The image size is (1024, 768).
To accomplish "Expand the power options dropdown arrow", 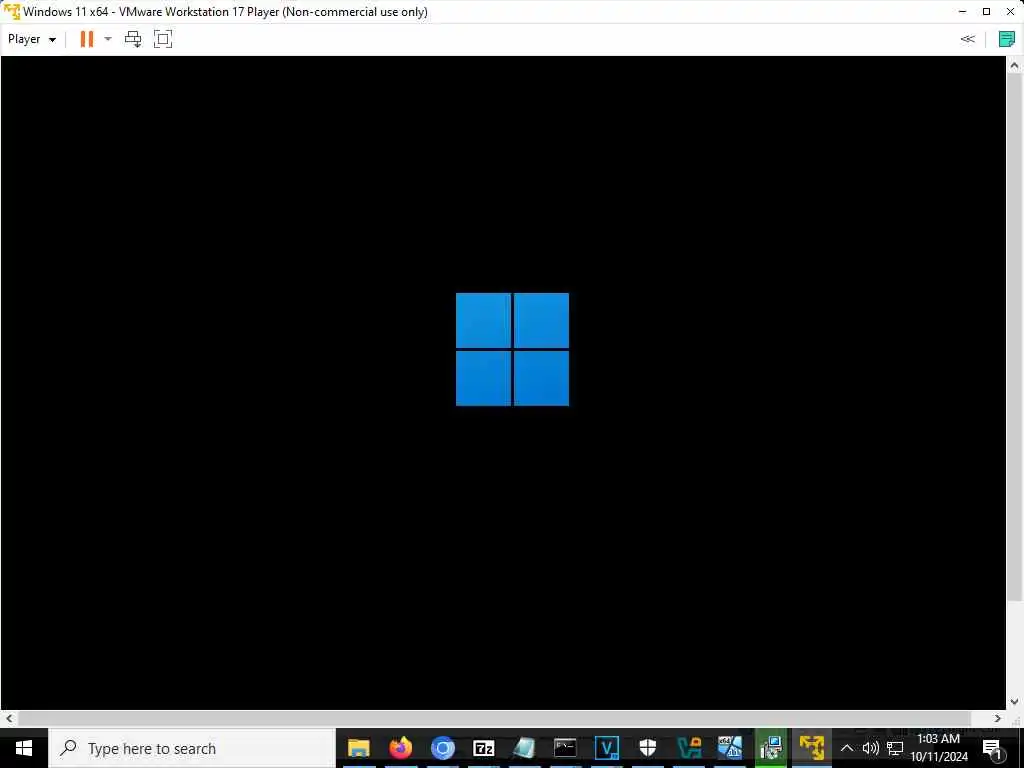I will point(108,39).
